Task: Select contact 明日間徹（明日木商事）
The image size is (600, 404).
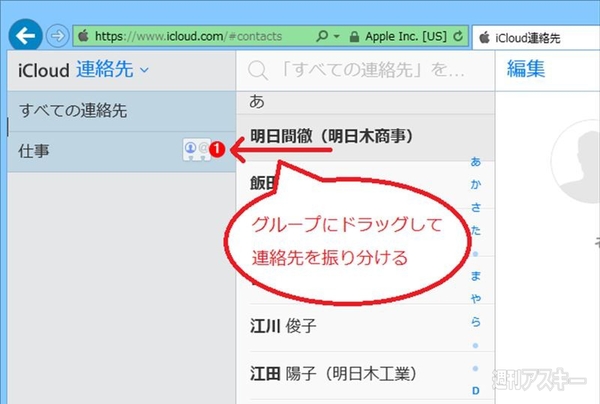Action: pyautogui.click(x=365, y=137)
